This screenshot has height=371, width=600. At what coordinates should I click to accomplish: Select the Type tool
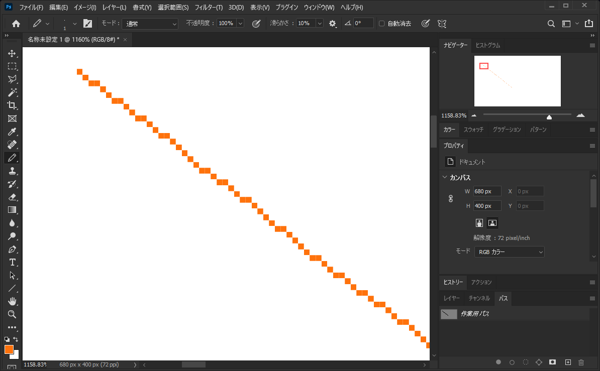(x=12, y=262)
